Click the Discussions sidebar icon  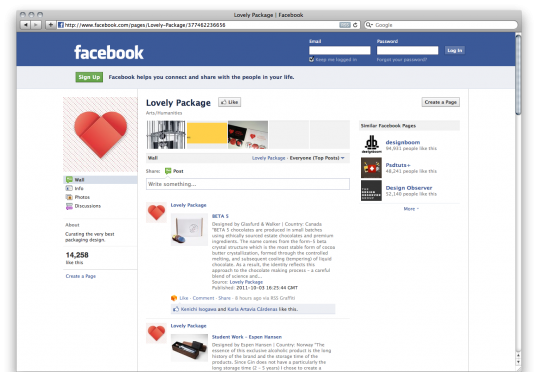[x=69, y=206]
